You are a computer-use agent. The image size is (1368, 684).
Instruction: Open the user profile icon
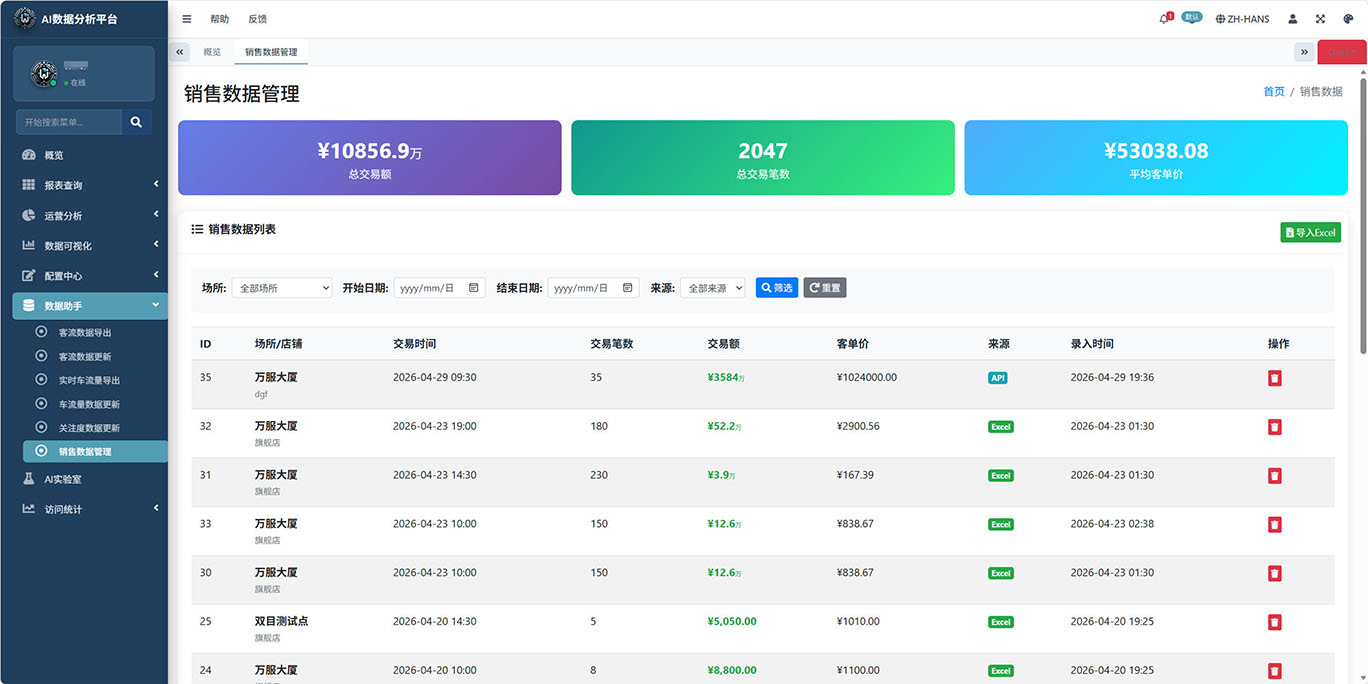[1293, 19]
